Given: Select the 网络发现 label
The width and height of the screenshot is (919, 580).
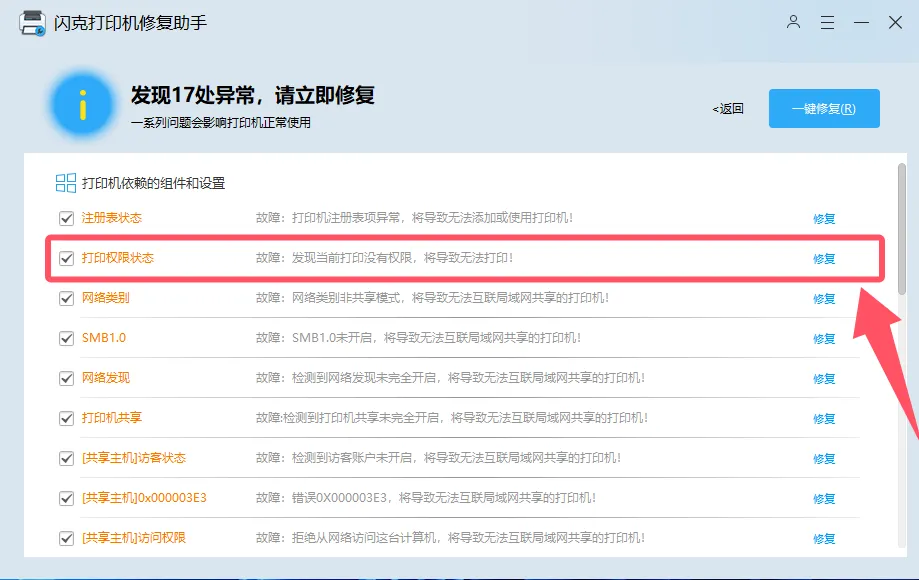Looking at the screenshot, I should point(105,378).
